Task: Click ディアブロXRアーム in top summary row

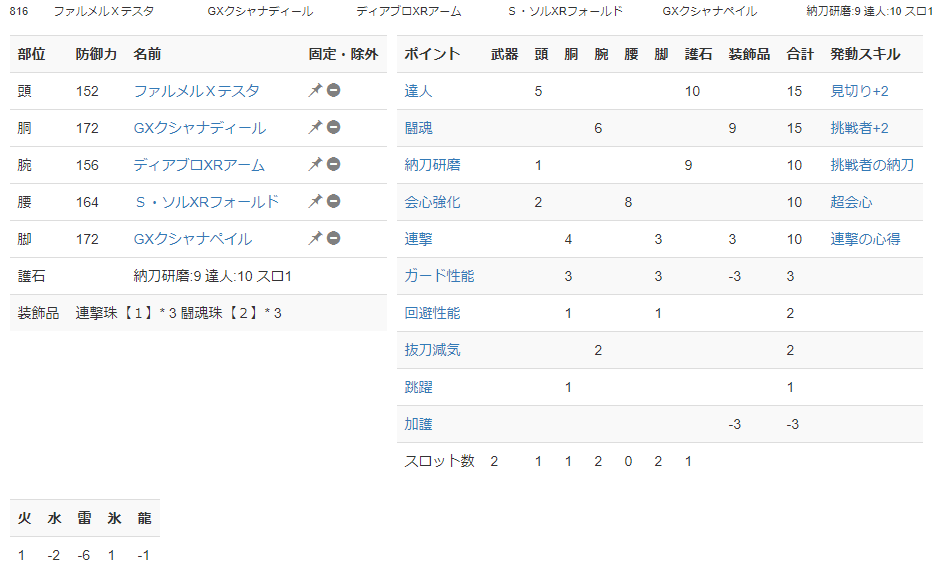Action: click(409, 11)
